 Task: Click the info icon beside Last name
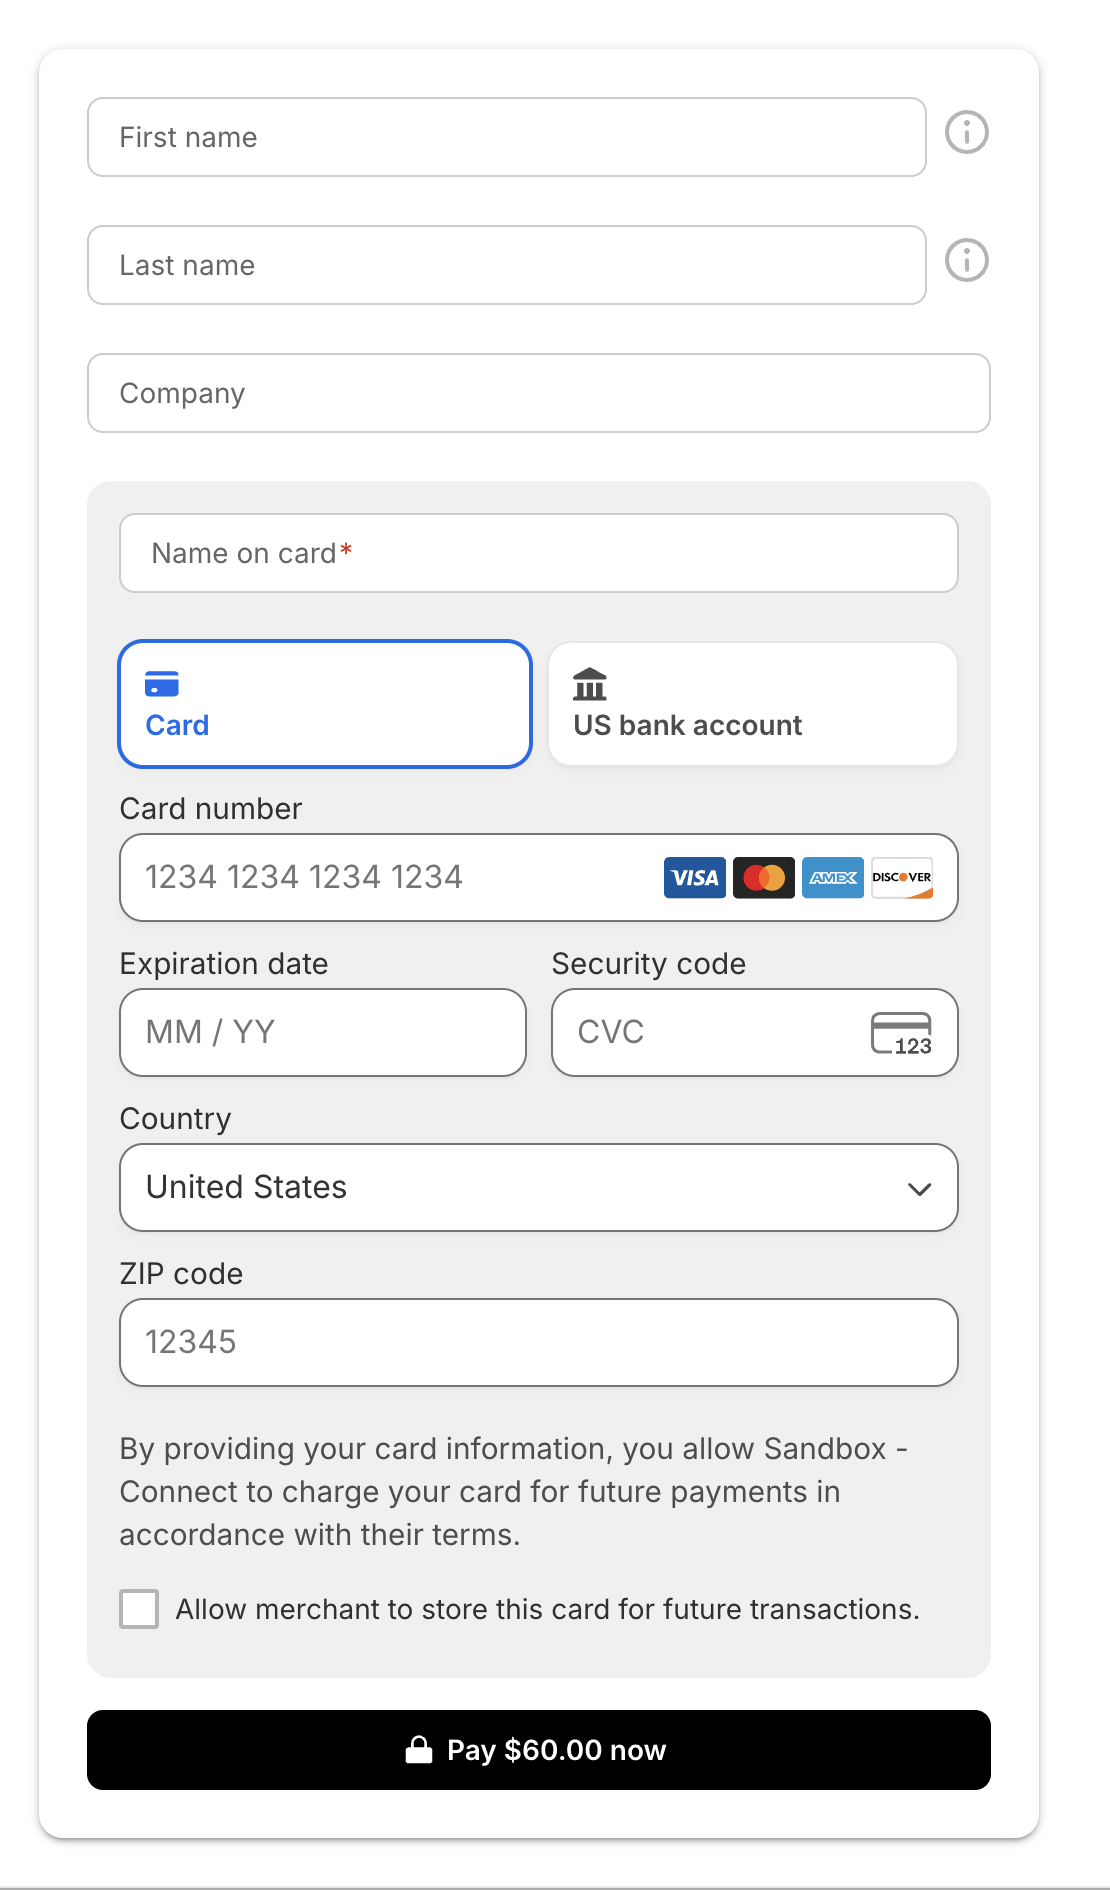[967, 260]
